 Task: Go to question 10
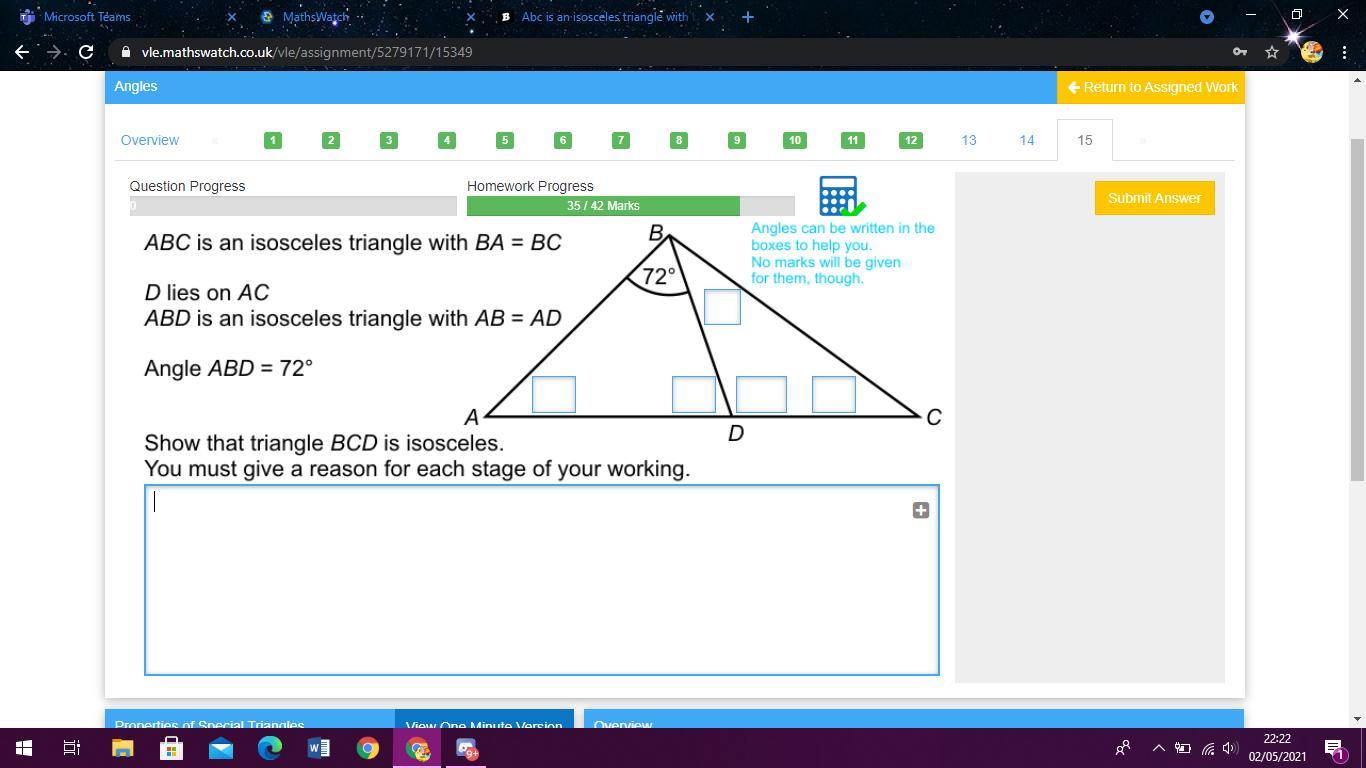click(x=795, y=140)
